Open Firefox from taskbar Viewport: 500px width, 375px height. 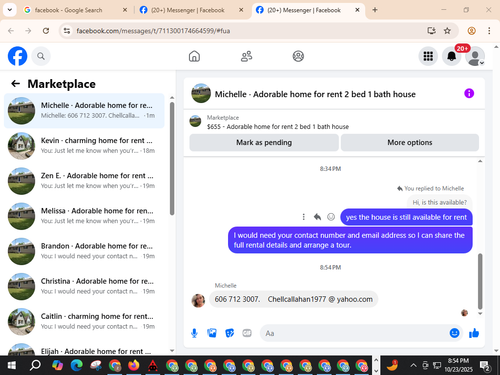coord(134,366)
